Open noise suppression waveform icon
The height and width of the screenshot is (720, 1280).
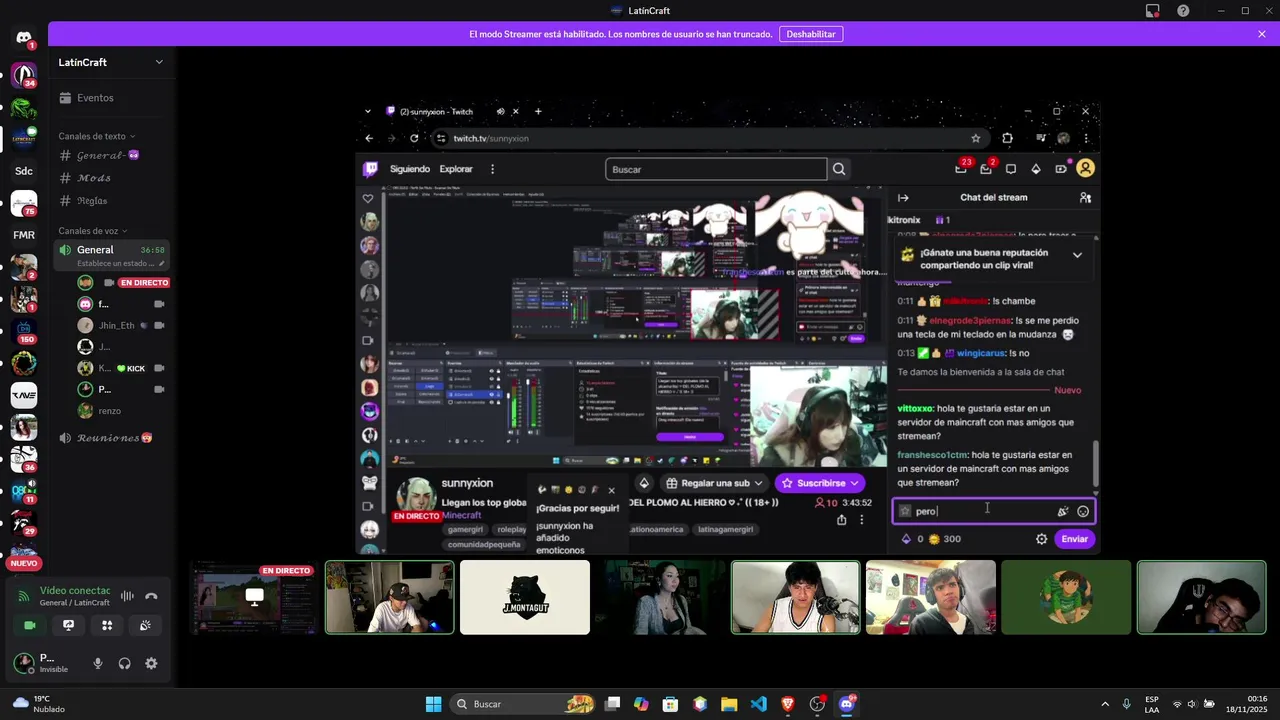click(127, 596)
